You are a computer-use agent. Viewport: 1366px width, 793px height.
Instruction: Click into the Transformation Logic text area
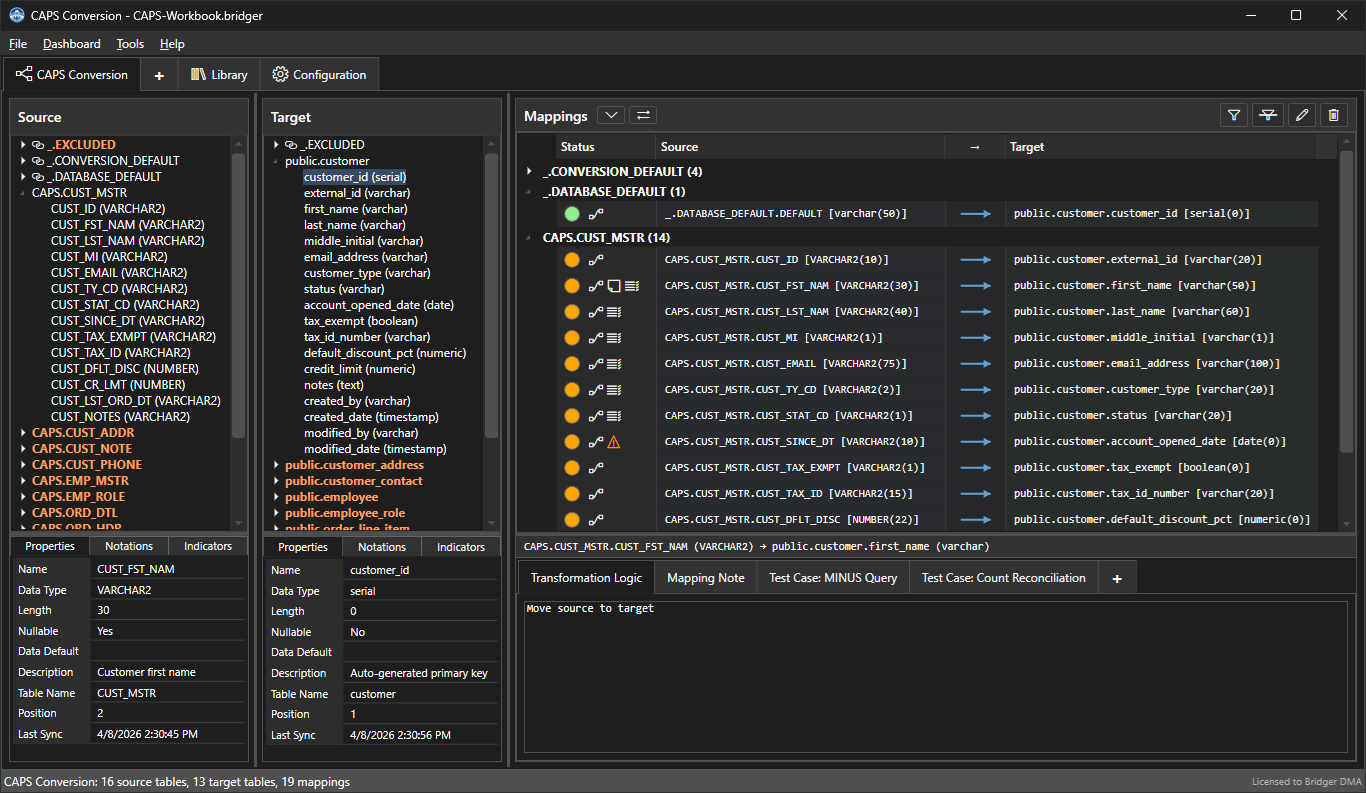(x=935, y=676)
